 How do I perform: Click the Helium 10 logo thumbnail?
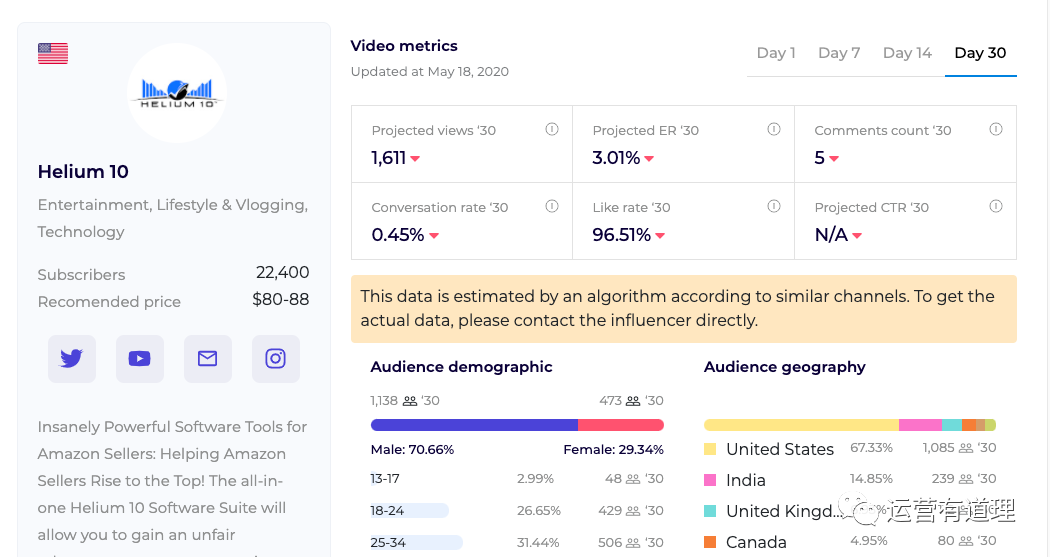pos(177,94)
